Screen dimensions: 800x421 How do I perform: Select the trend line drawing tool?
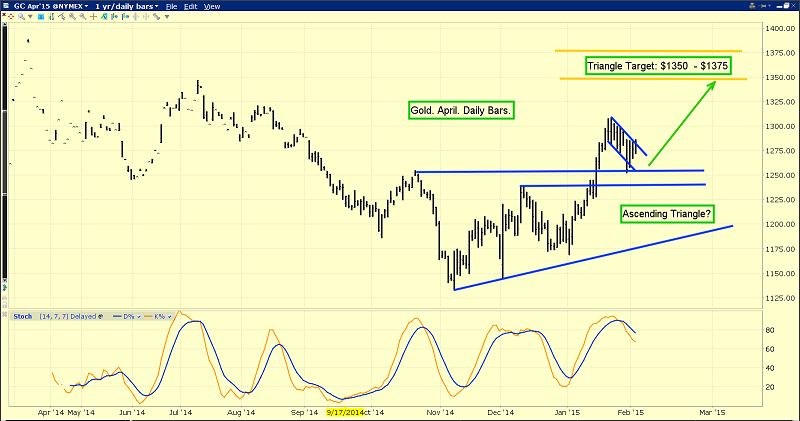coord(62,17)
